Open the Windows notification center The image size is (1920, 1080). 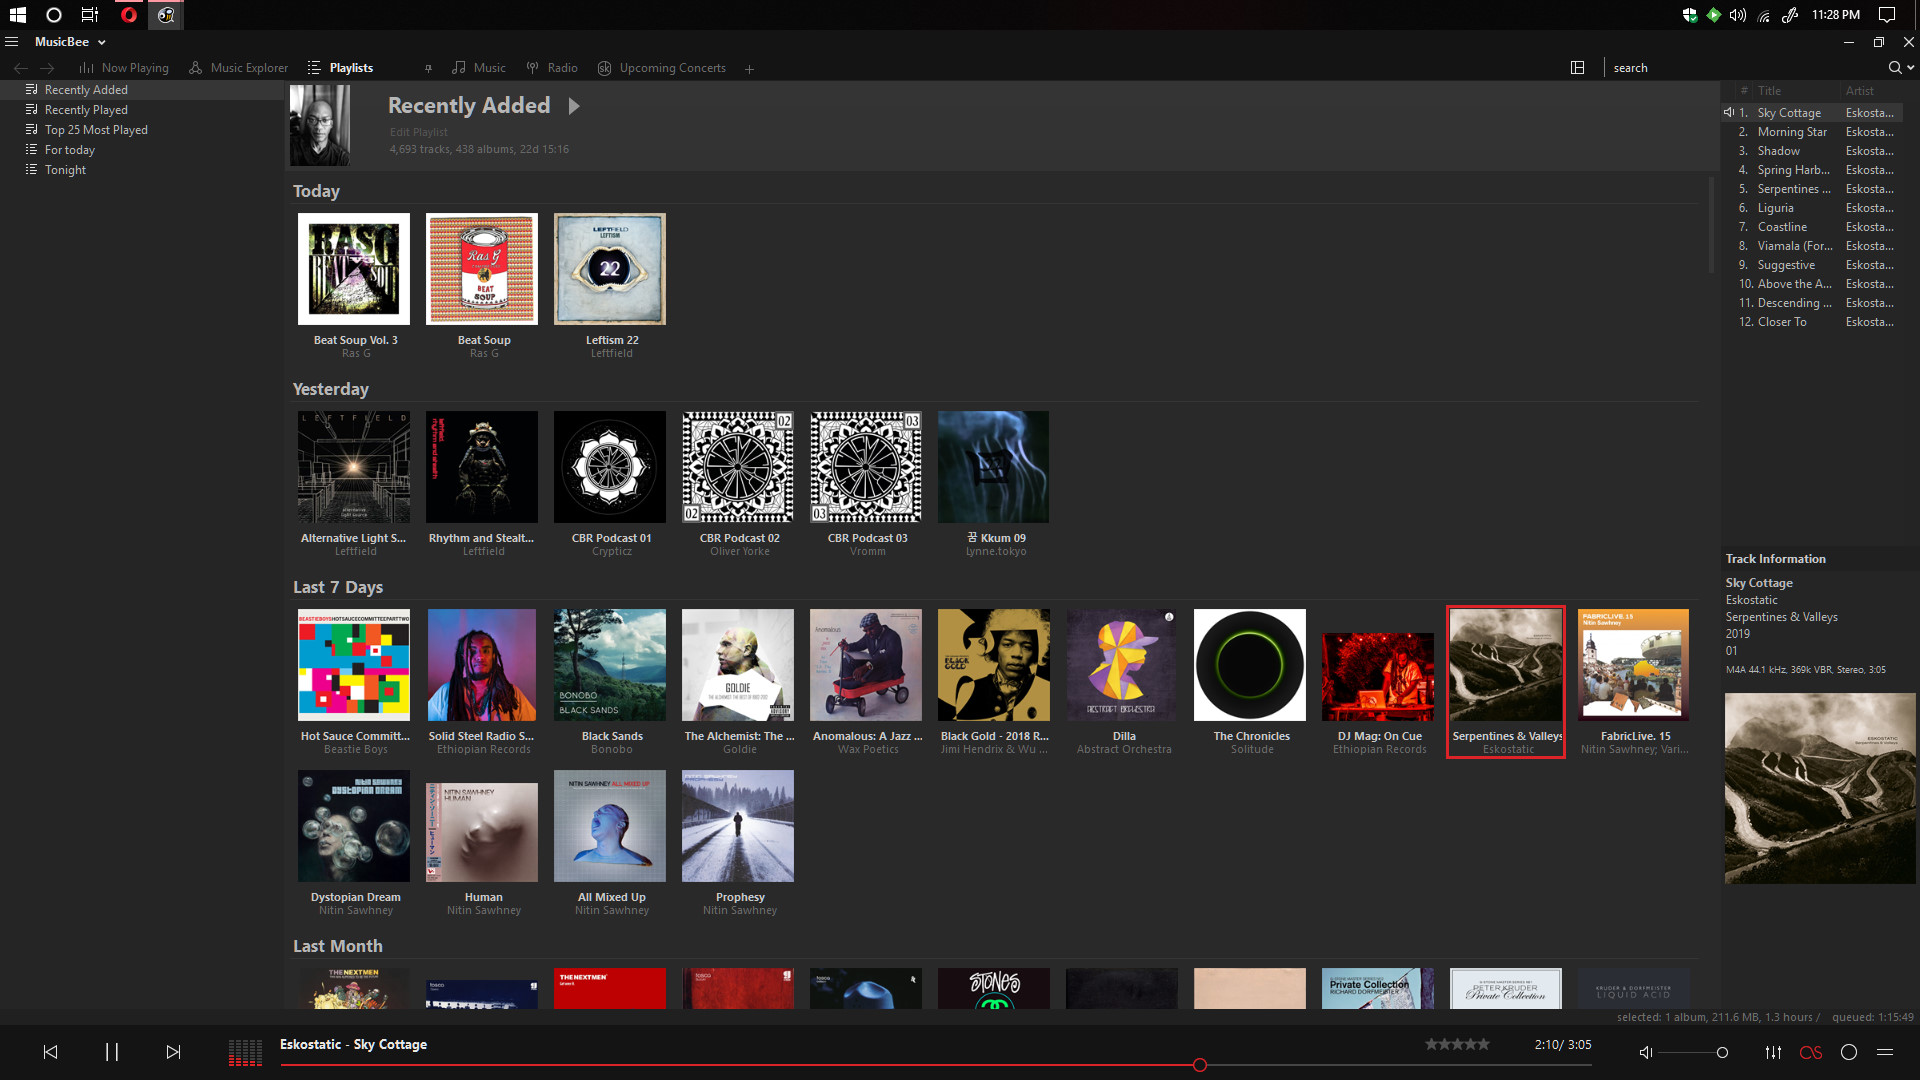1887,15
